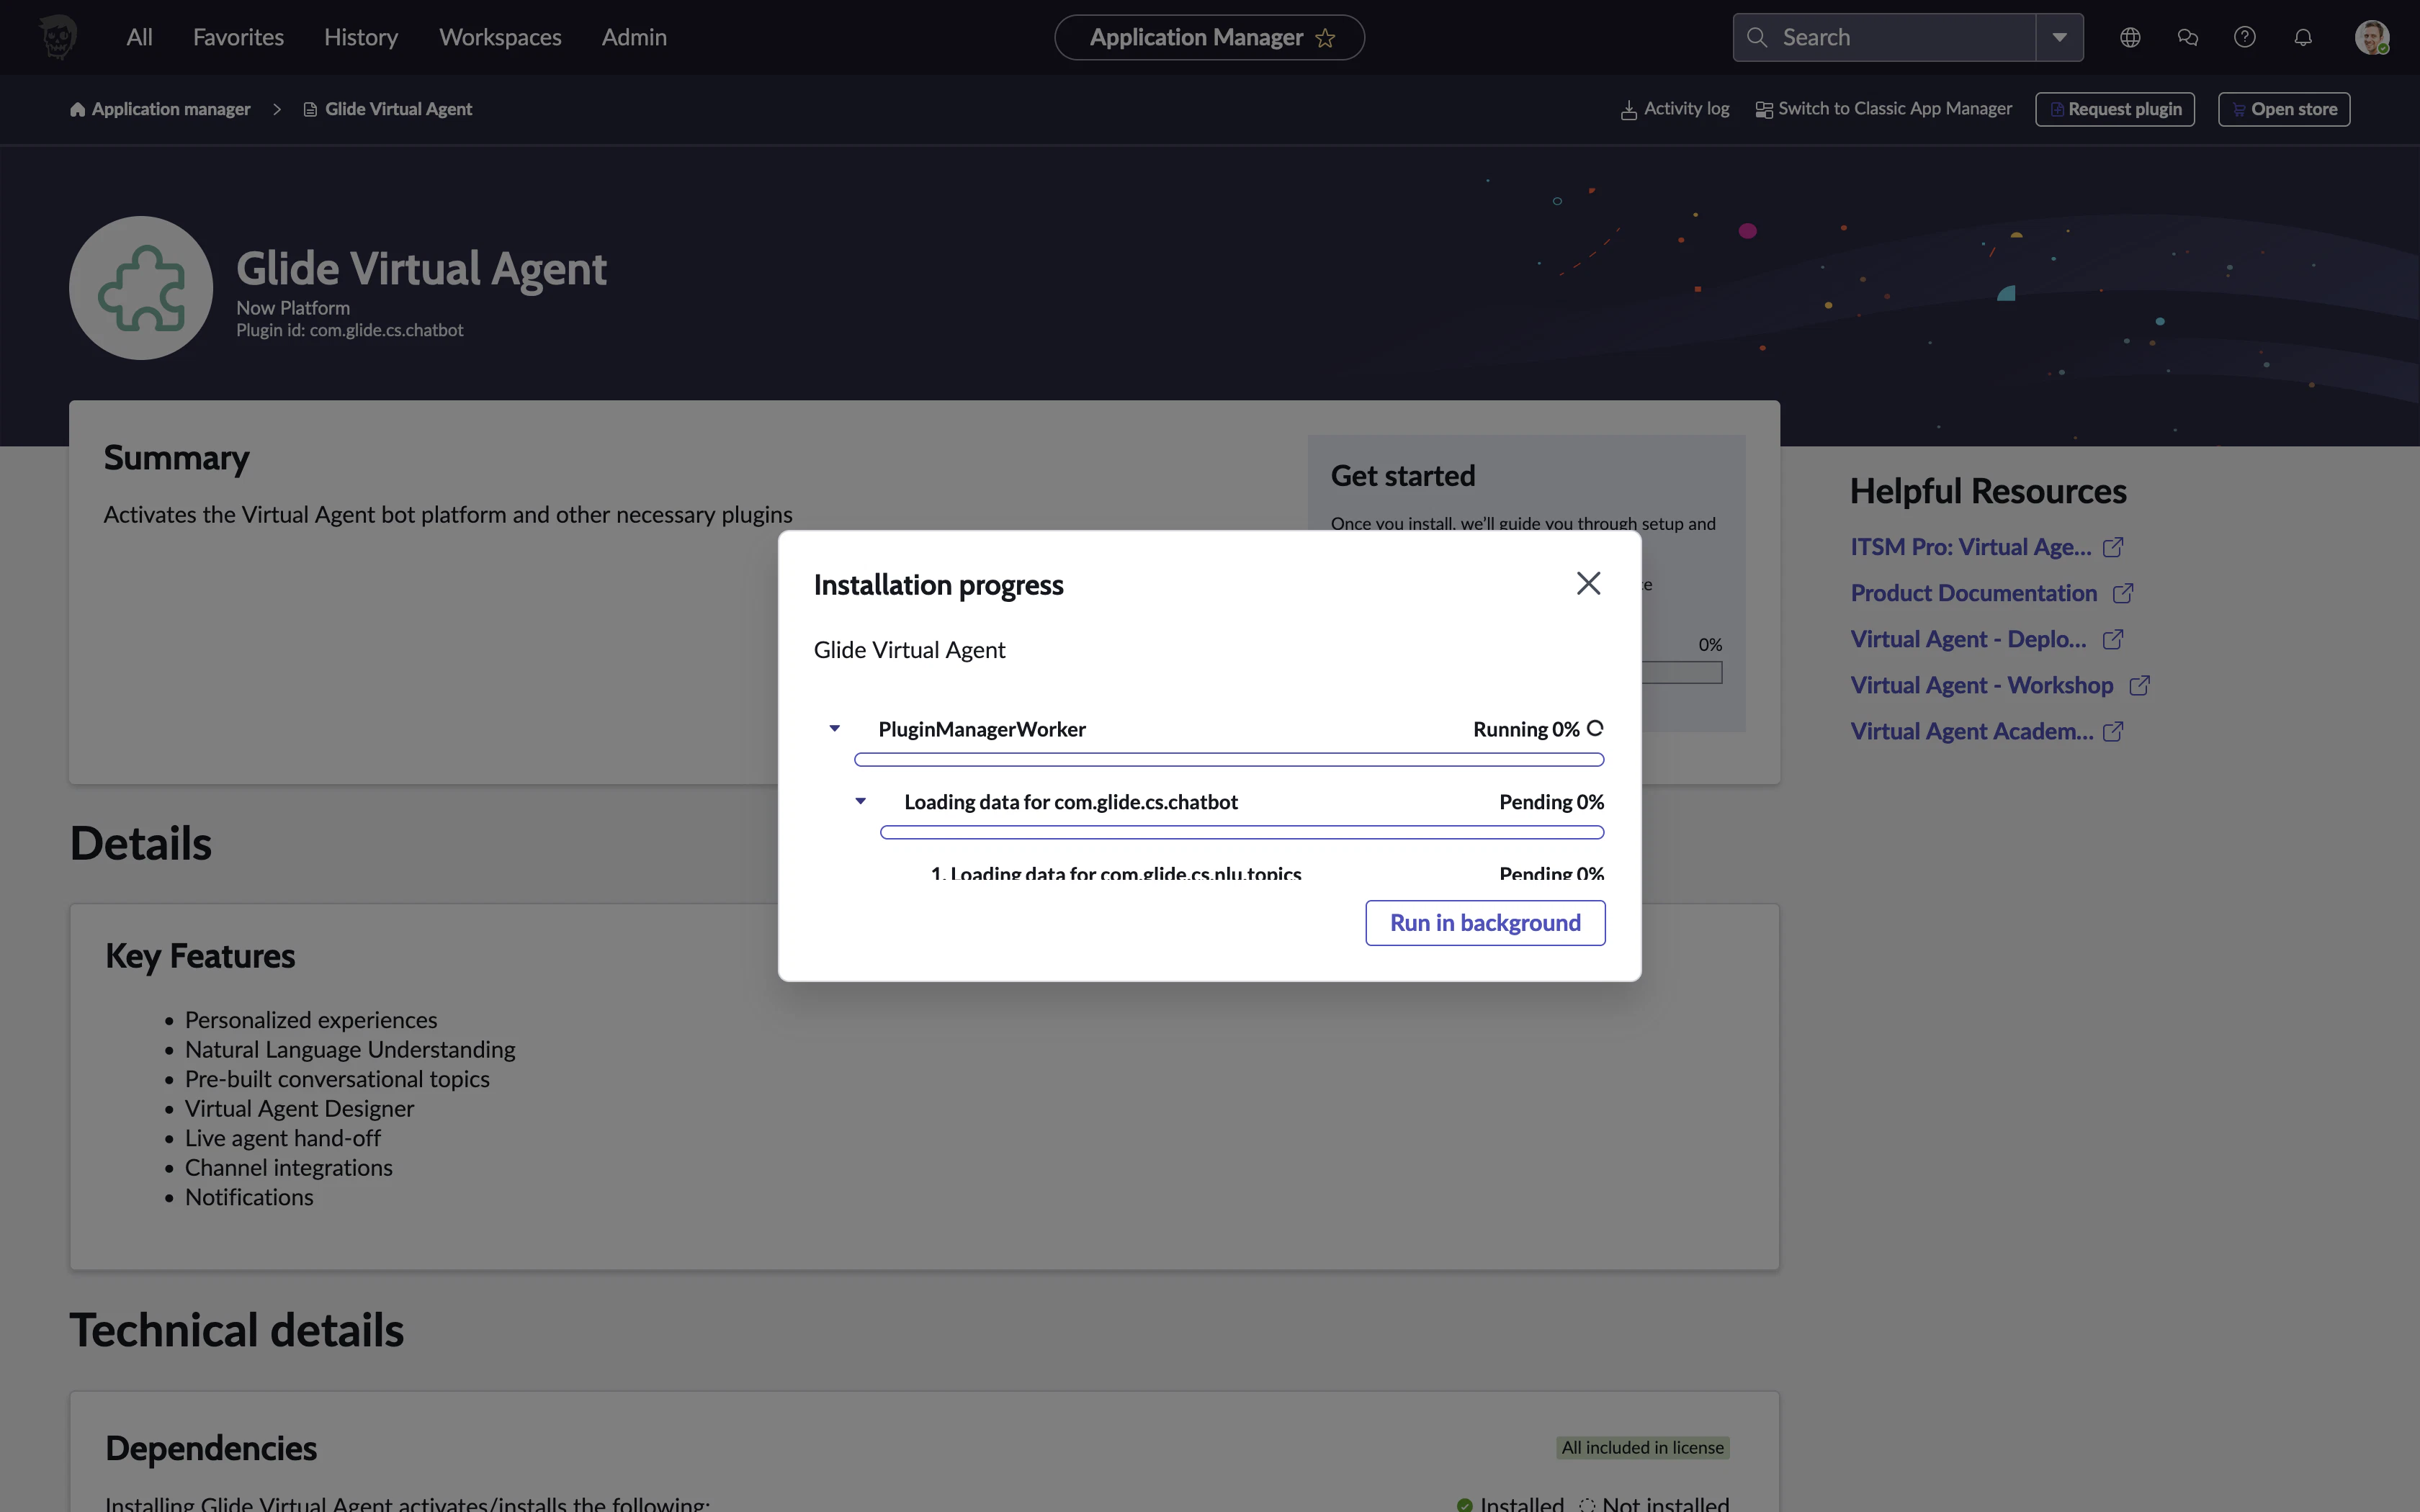Open the Workspaces menu
The width and height of the screenshot is (2420, 1512).
(x=500, y=38)
